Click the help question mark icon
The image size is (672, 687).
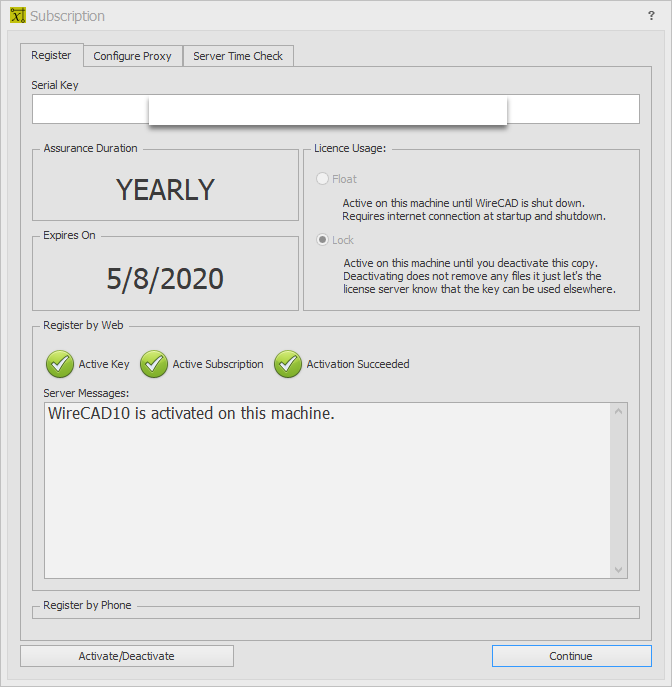click(x=651, y=16)
